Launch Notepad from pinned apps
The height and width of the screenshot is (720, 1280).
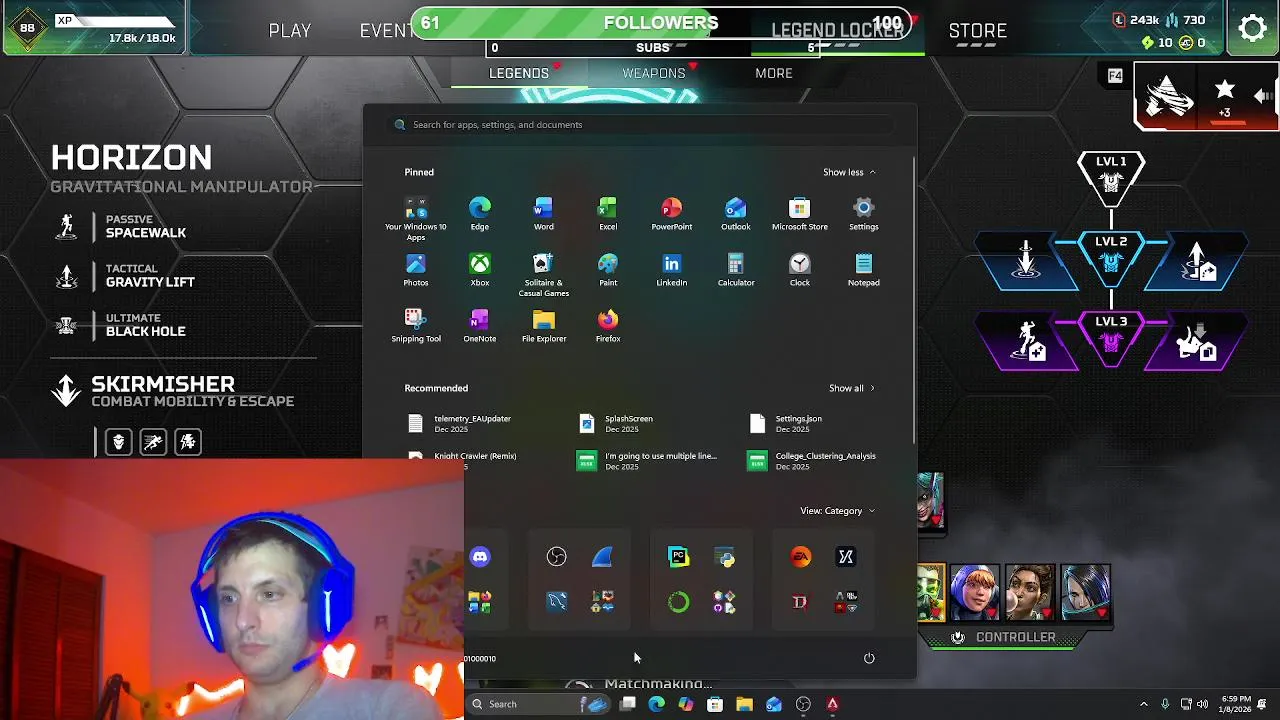pos(863,269)
